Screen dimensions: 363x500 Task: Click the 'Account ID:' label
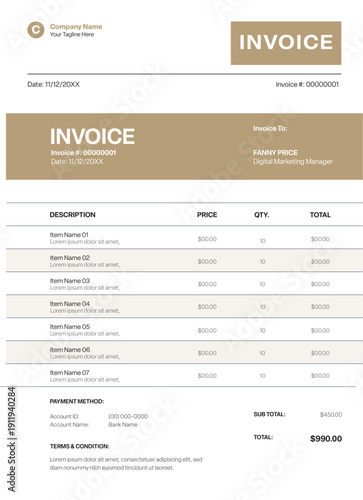65,416
